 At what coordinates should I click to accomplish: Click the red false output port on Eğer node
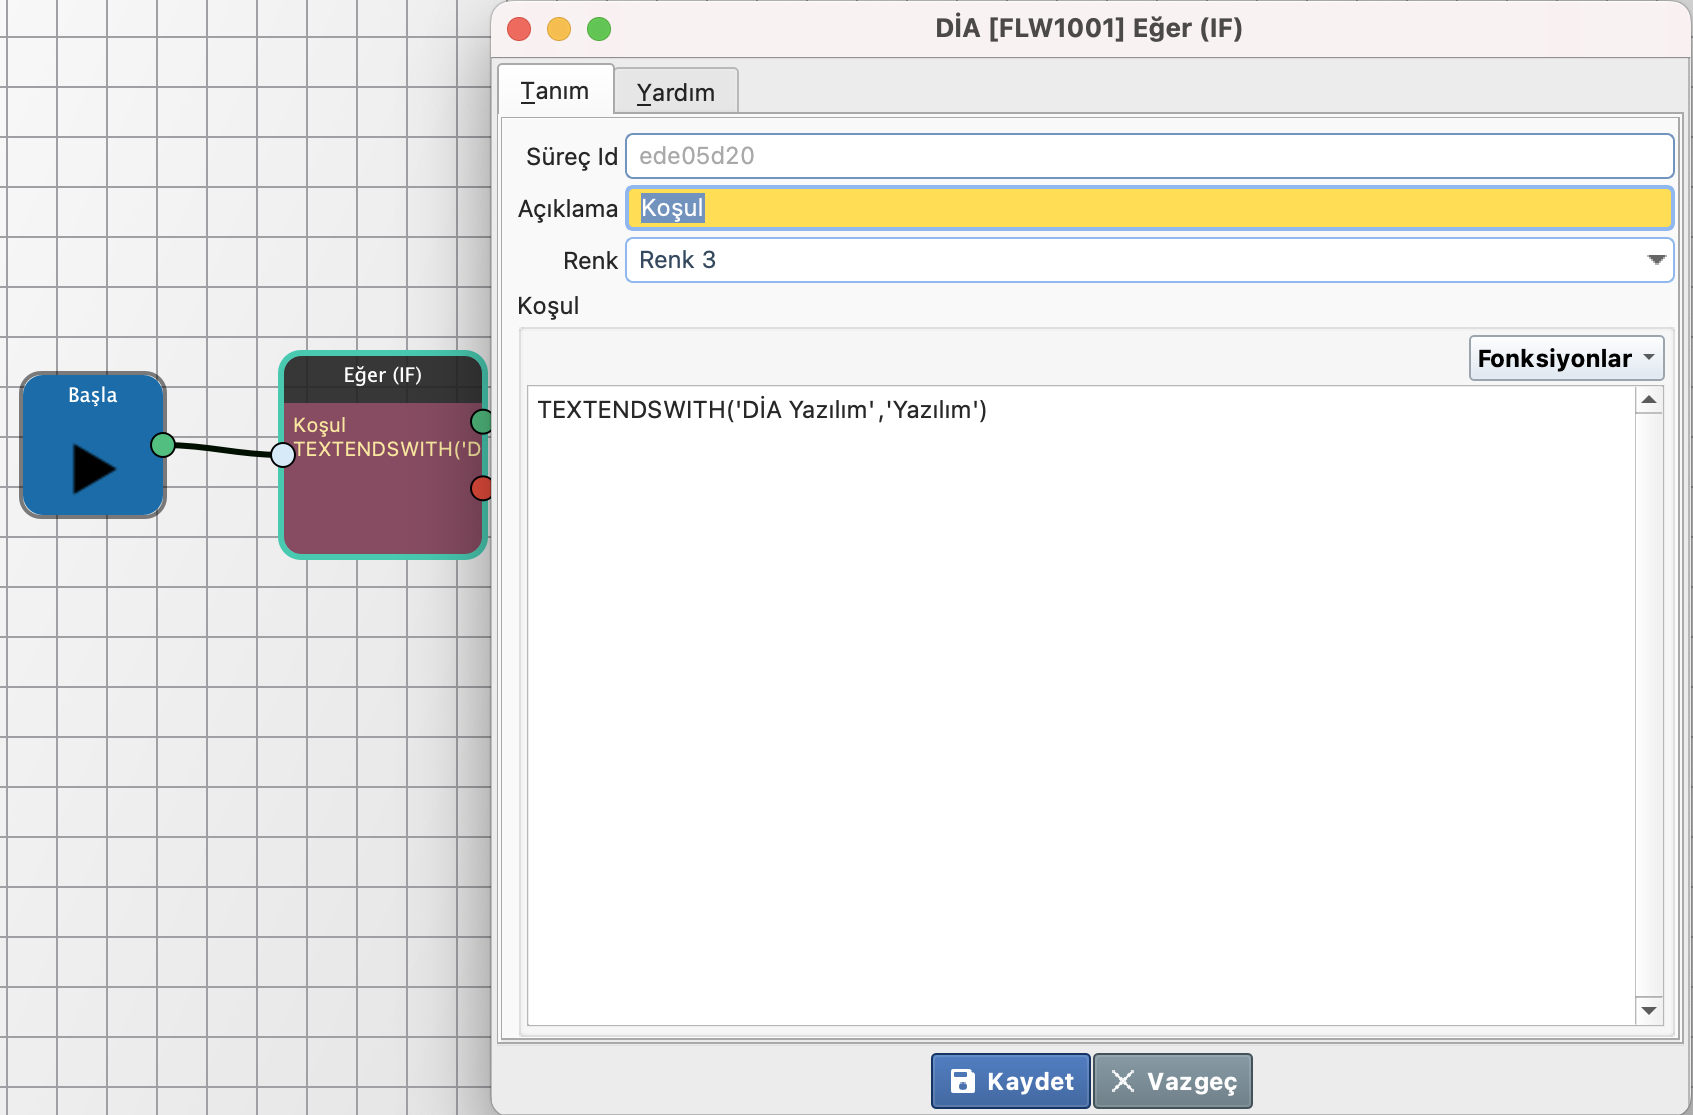click(481, 488)
